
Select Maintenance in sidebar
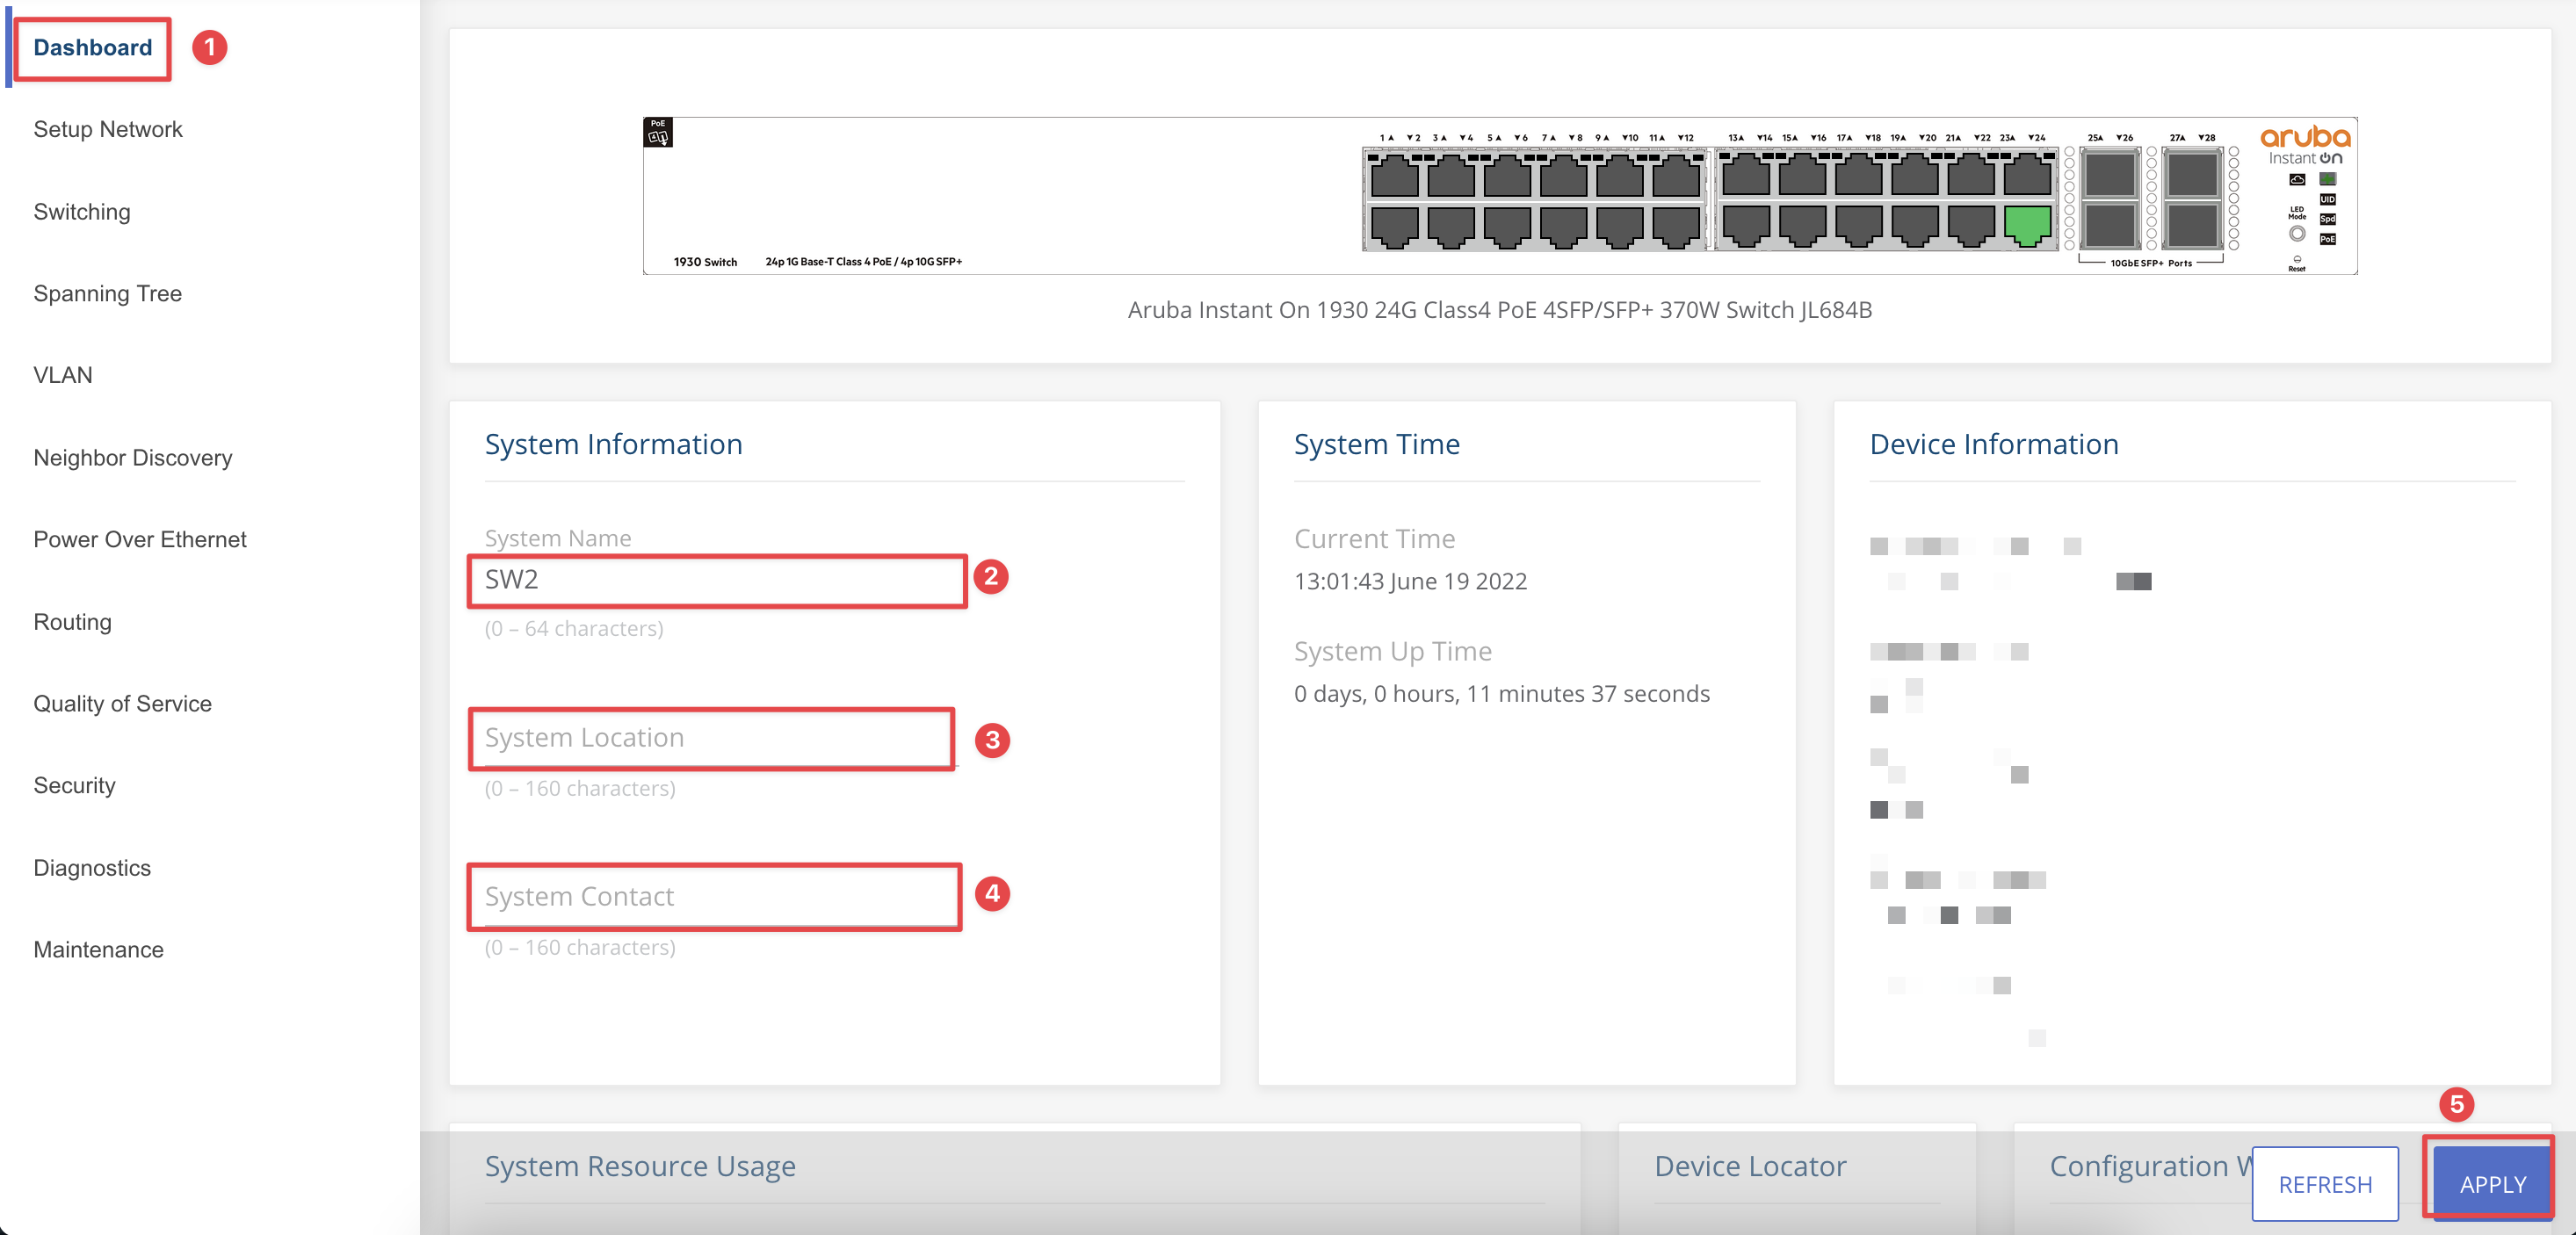(x=98, y=949)
